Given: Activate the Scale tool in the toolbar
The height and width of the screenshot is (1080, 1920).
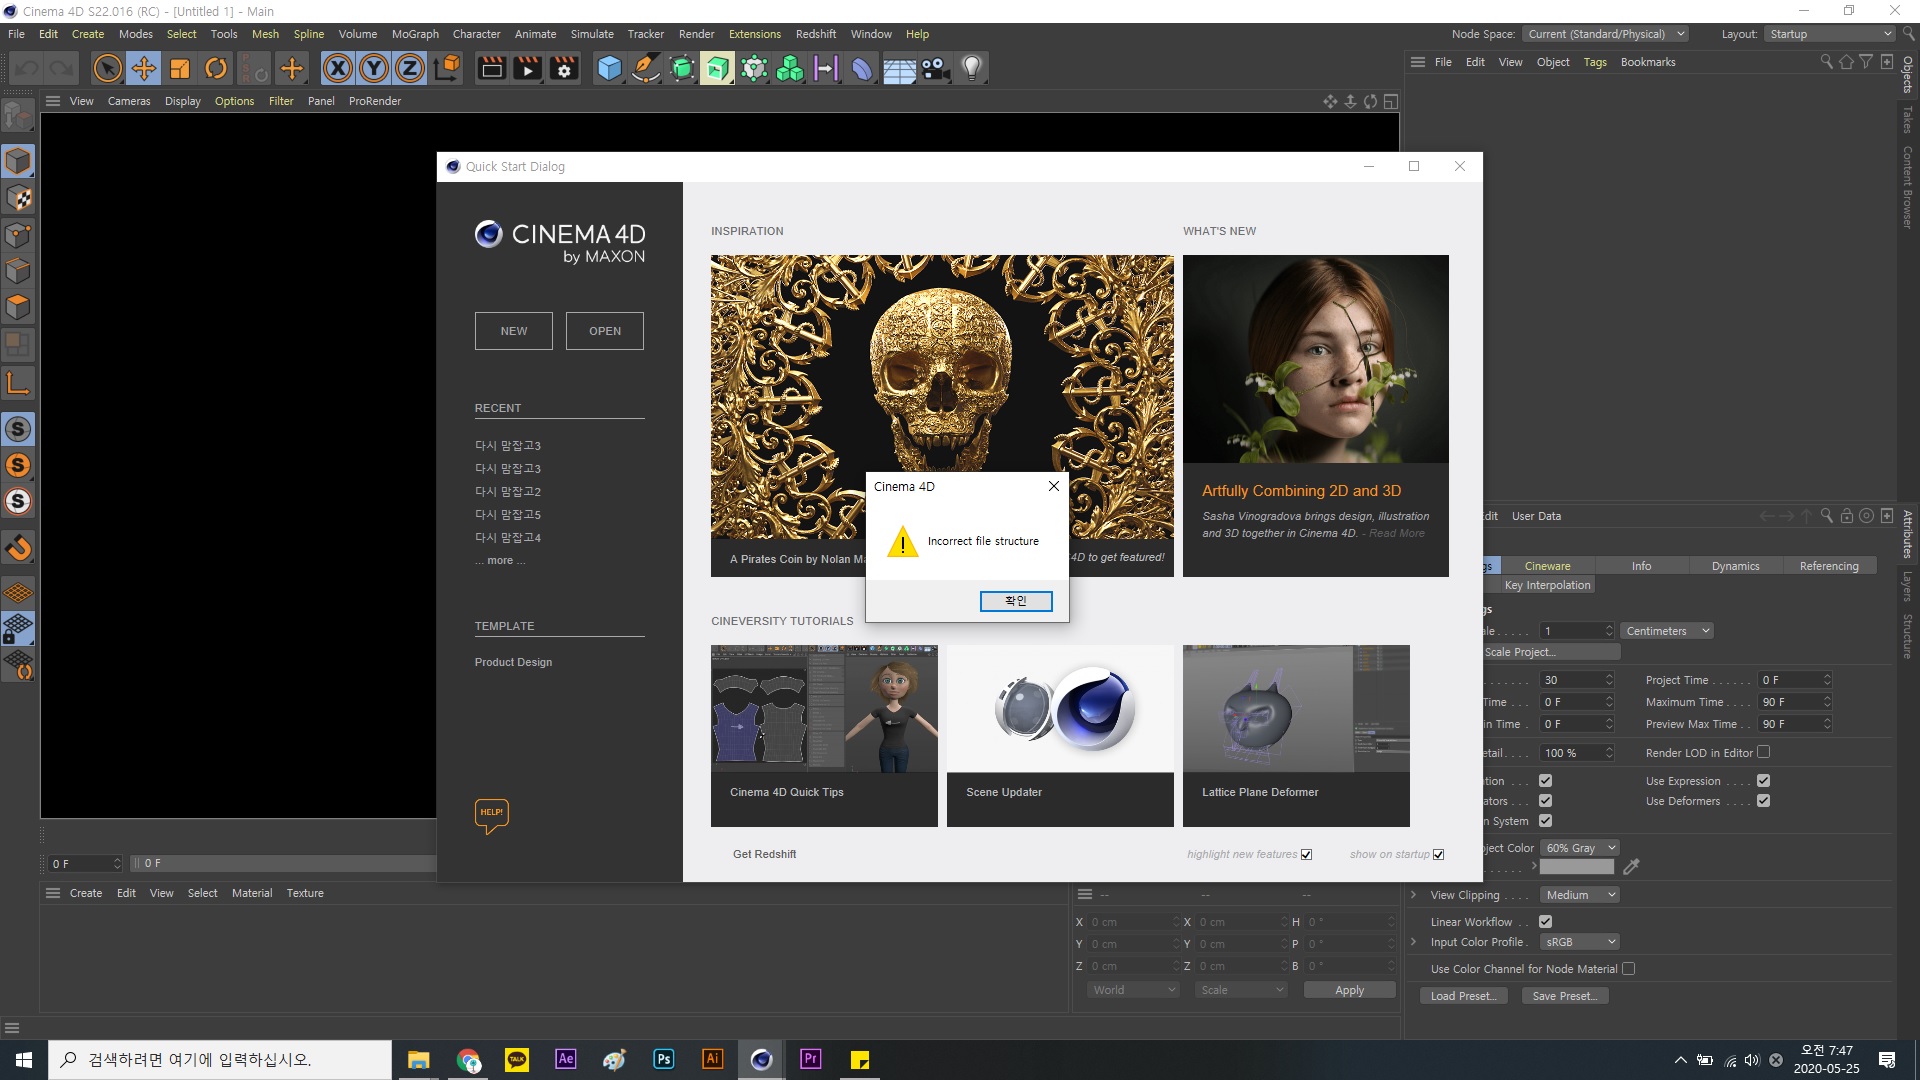Looking at the screenshot, I should (x=180, y=68).
